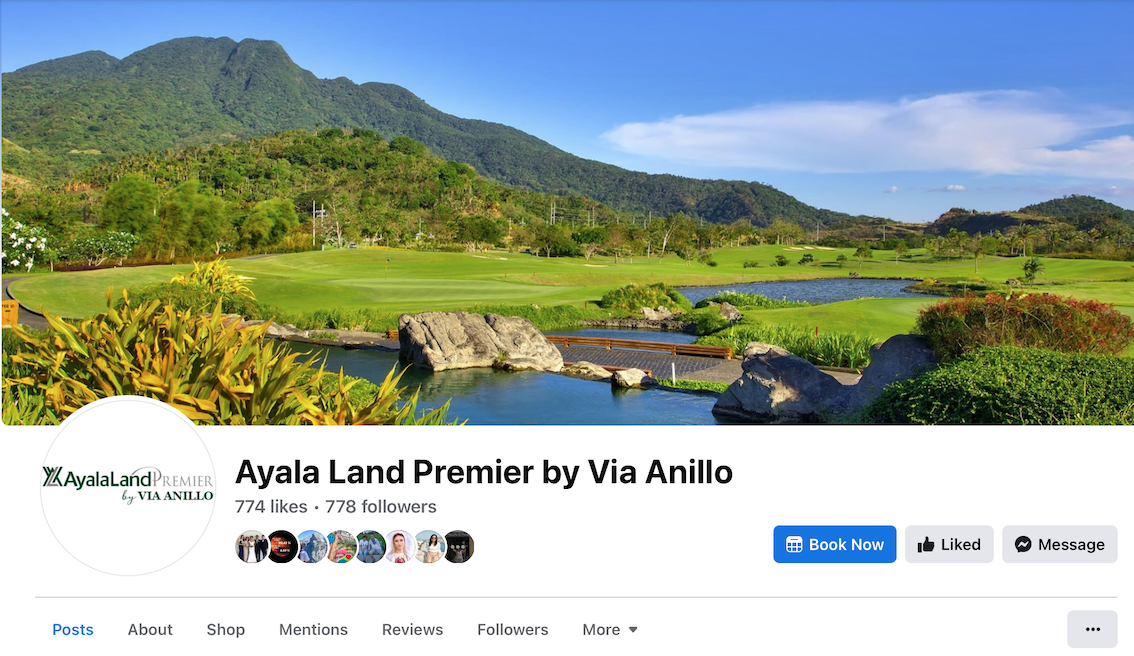
Task: Click the calendar icon on Book Now
Action: (x=794, y=545)
